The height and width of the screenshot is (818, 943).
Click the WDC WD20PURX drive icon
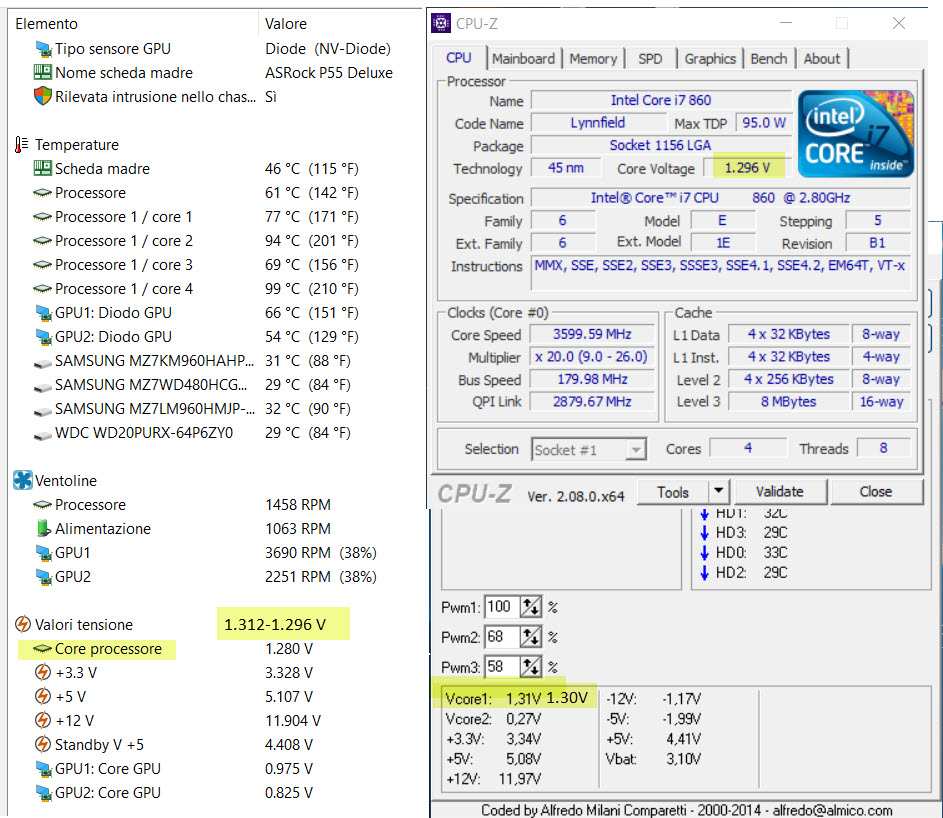pos(42,435)
